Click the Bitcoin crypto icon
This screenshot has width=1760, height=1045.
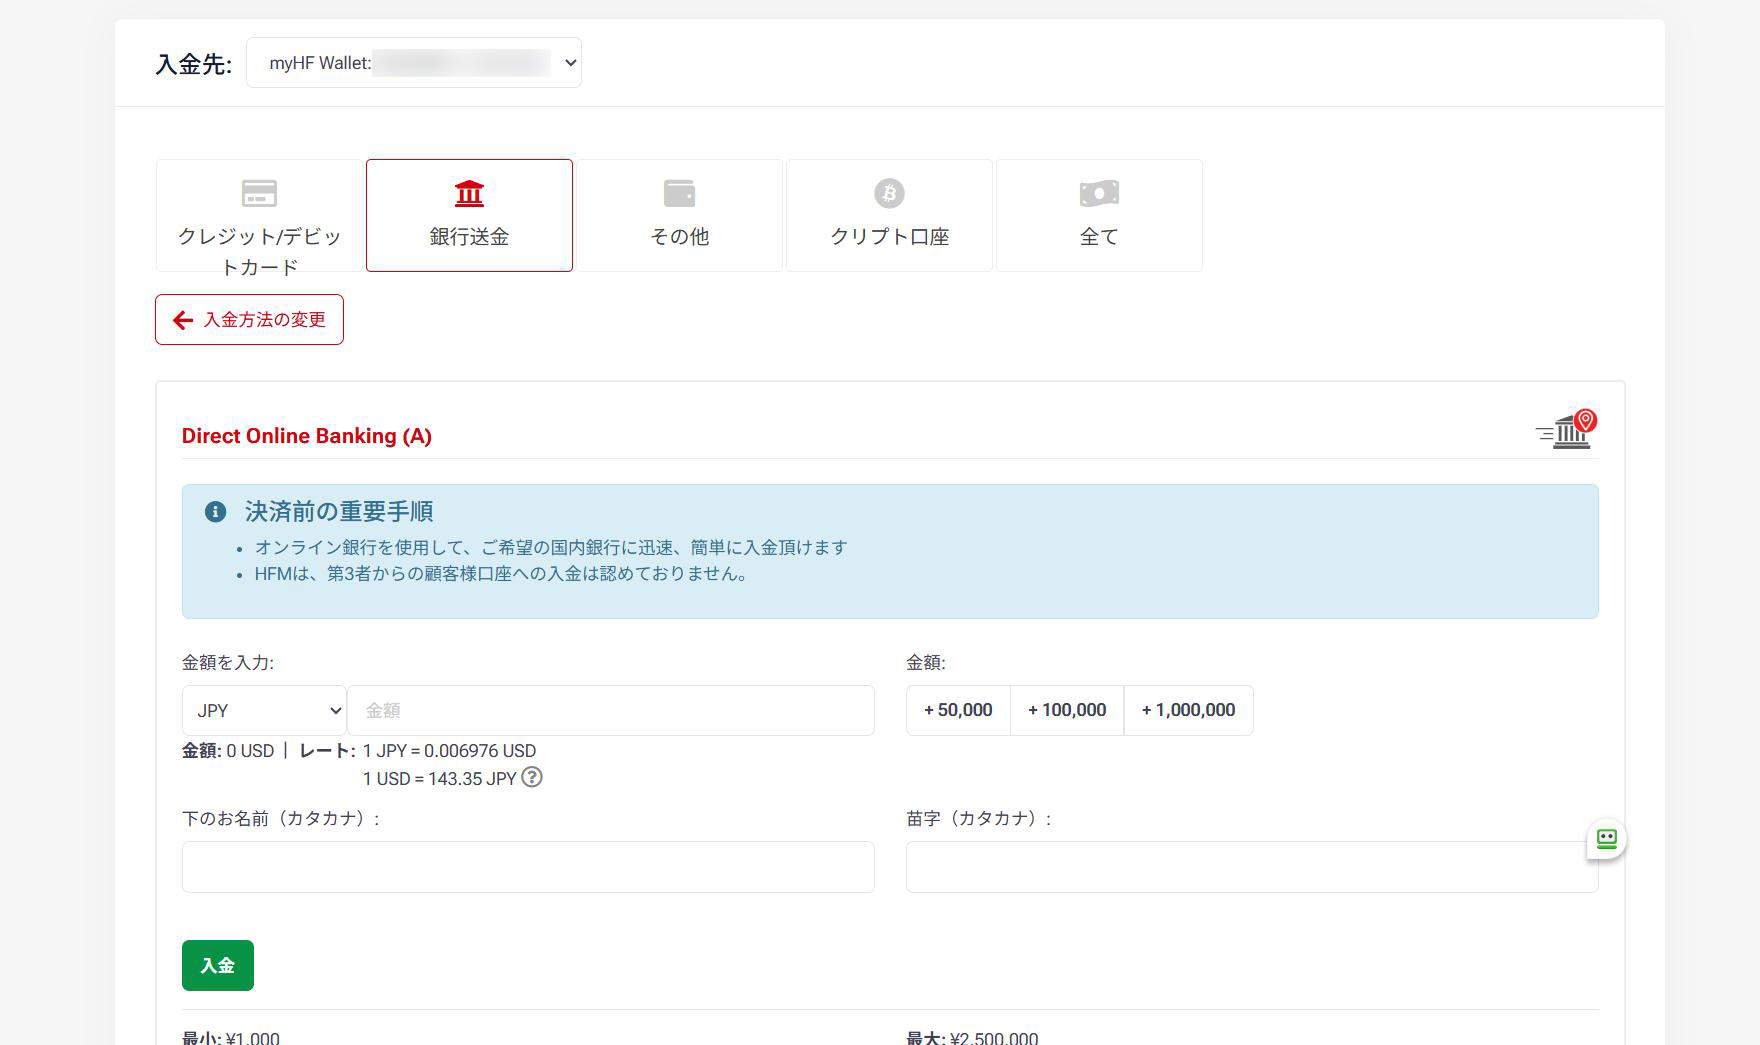889,193
